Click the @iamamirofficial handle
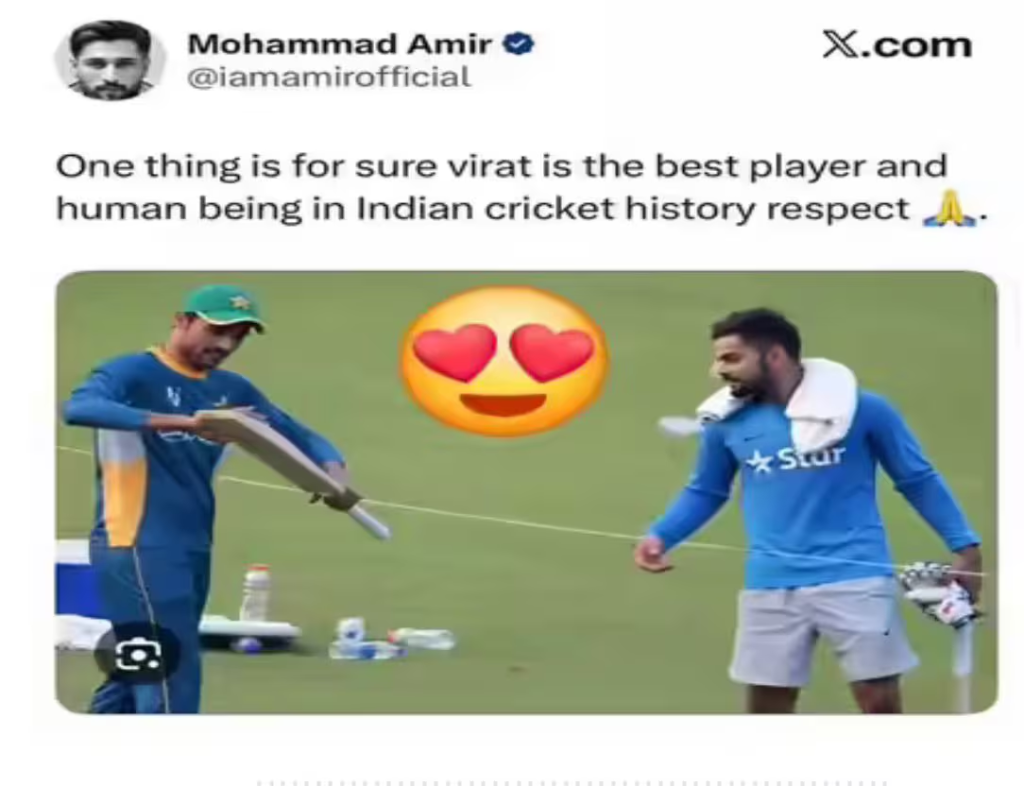The height and width of the screenshot is (786, 1024). pyautogui.click(x=328, y=78)
